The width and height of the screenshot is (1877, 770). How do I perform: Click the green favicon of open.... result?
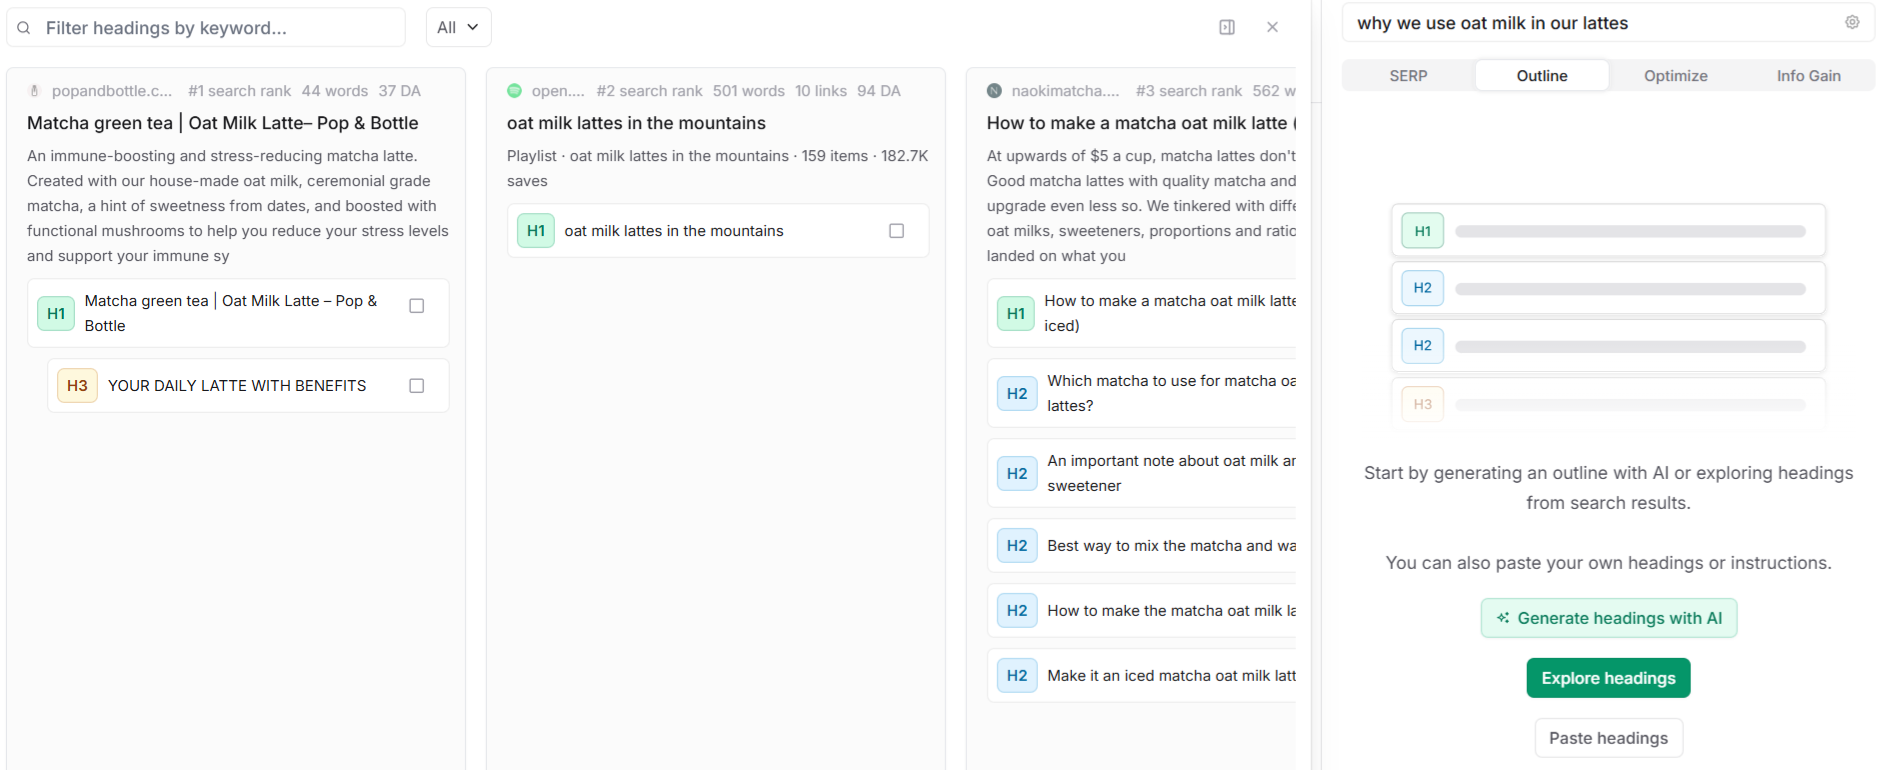pyautogui.click(x=514, y=91)
